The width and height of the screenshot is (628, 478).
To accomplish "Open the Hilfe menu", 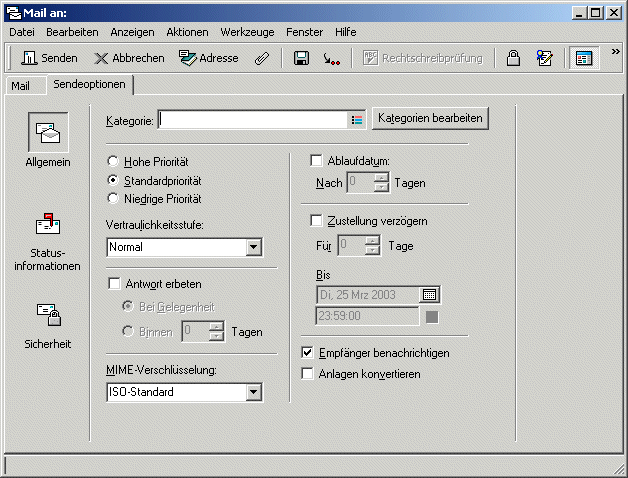I will (346, 32).
